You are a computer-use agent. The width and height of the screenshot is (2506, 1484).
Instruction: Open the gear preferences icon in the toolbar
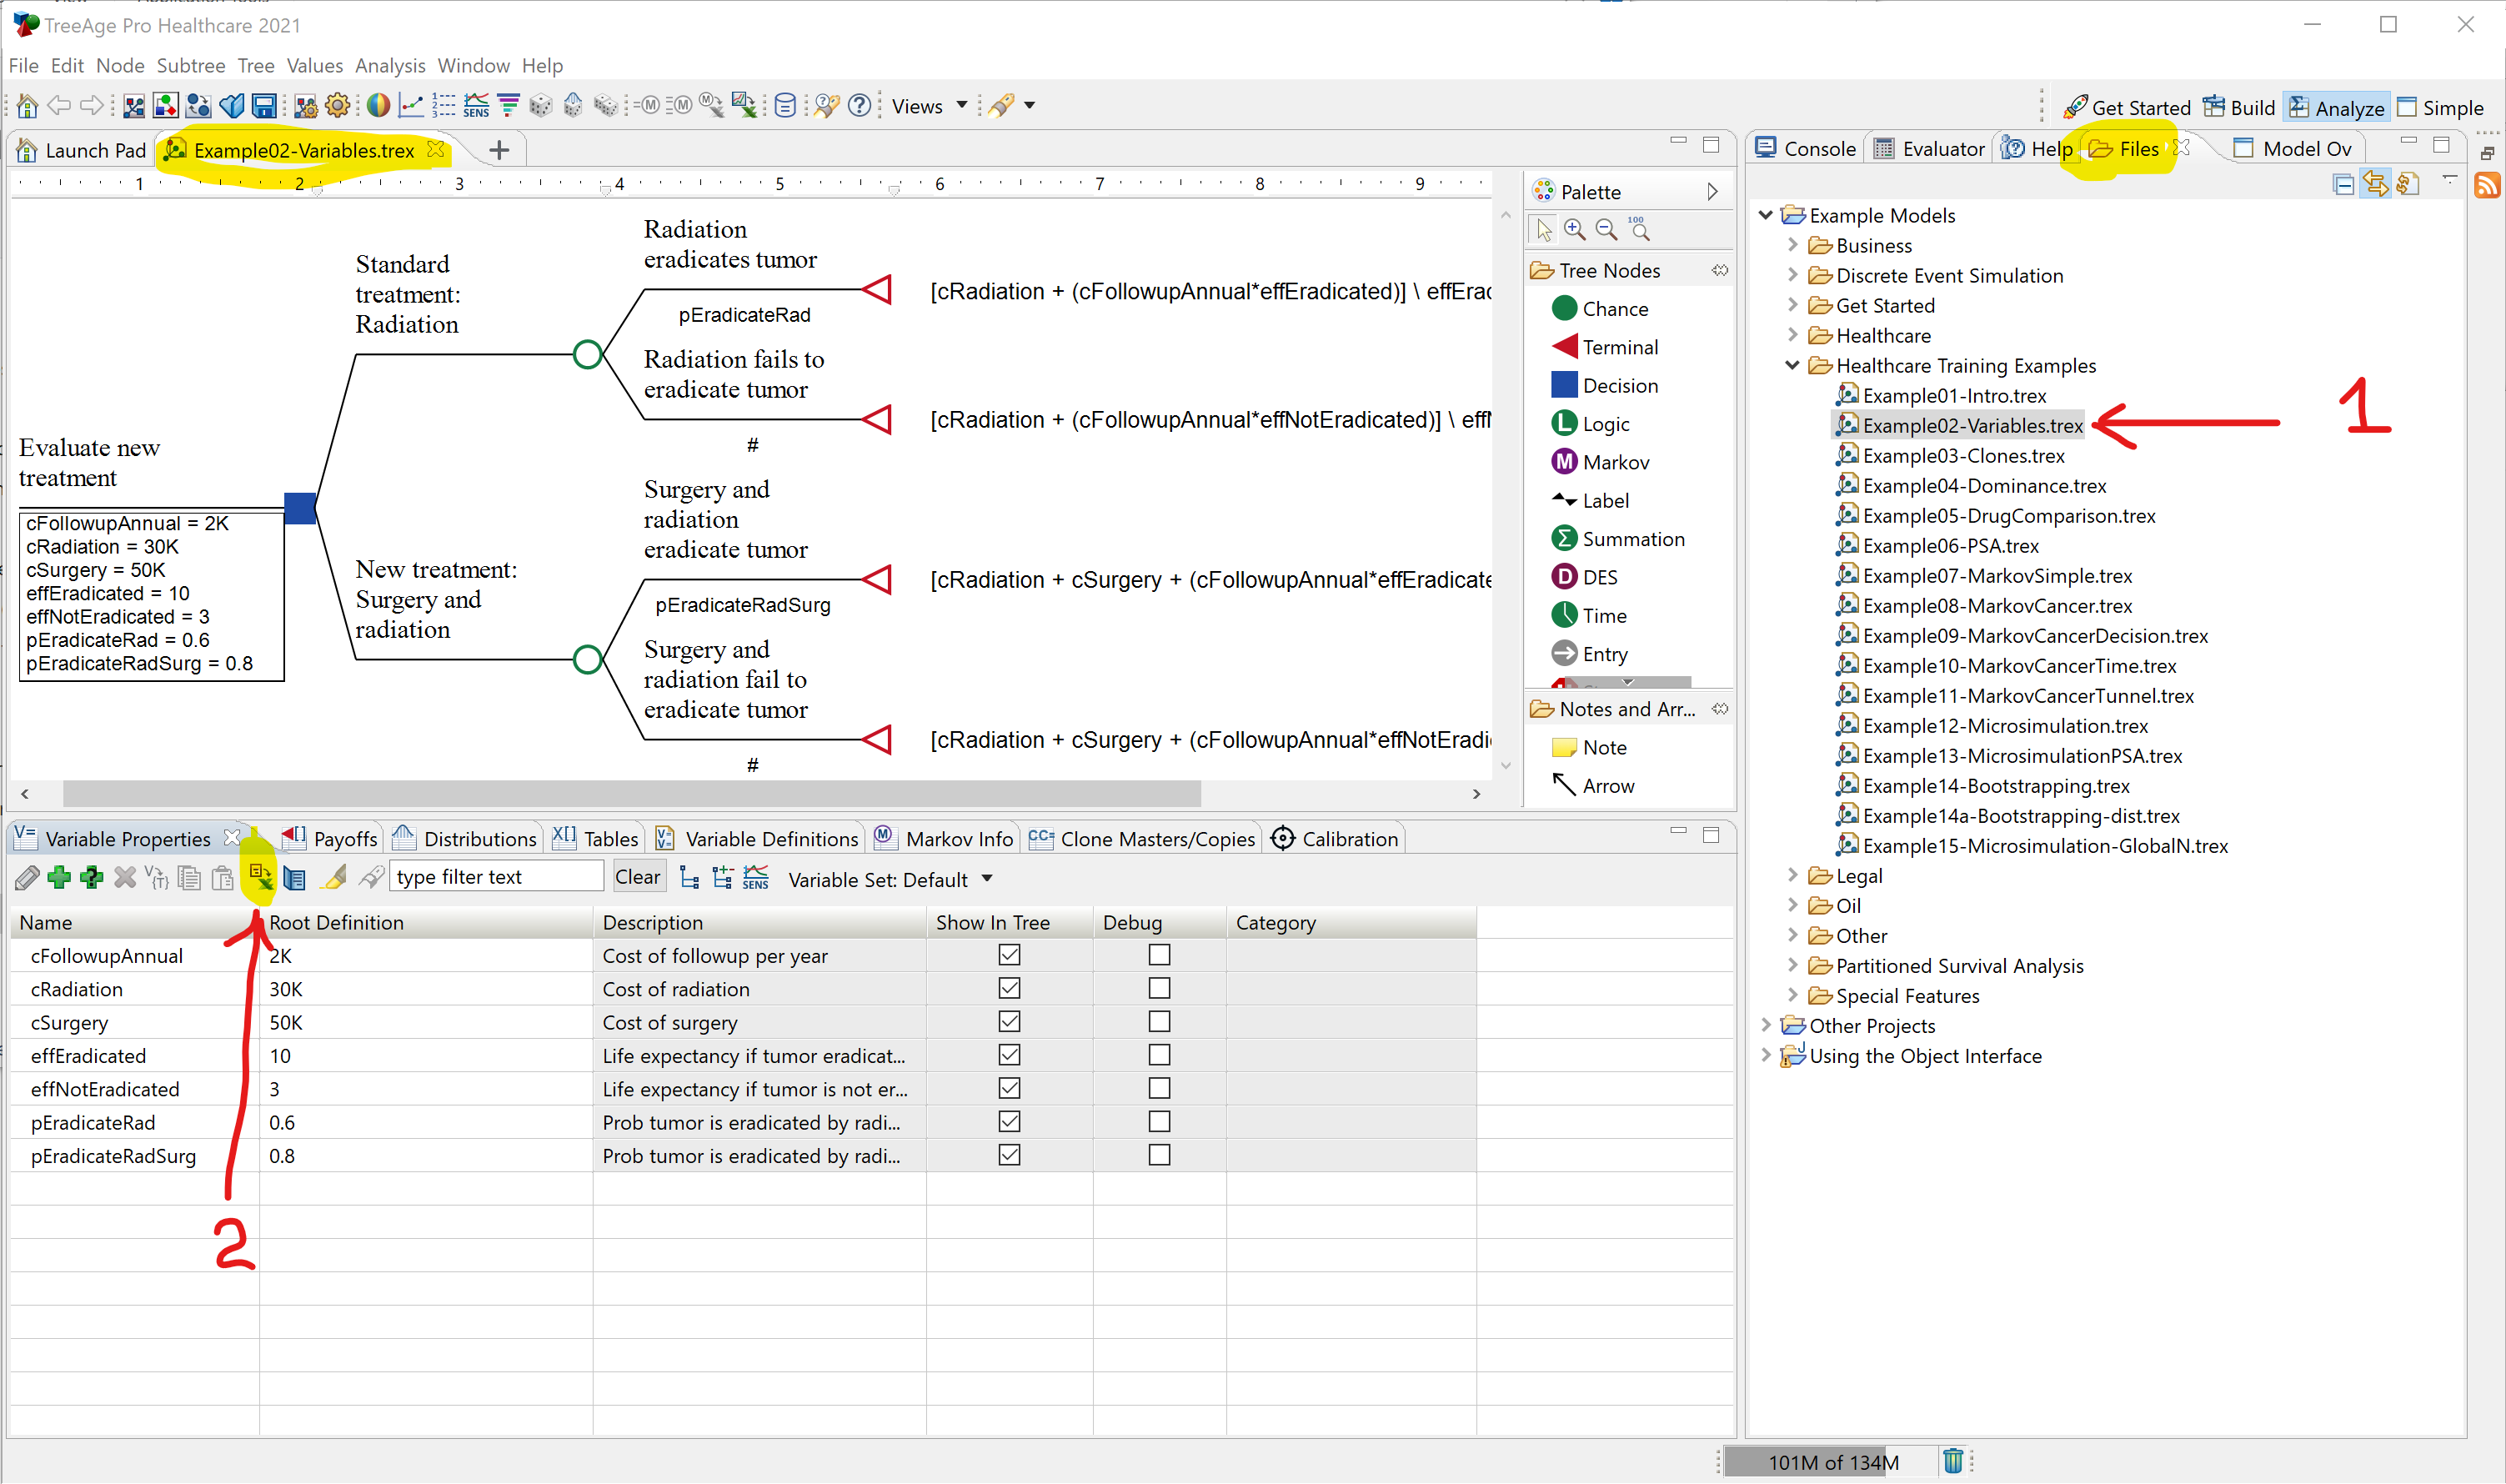(x=338, y=105)
